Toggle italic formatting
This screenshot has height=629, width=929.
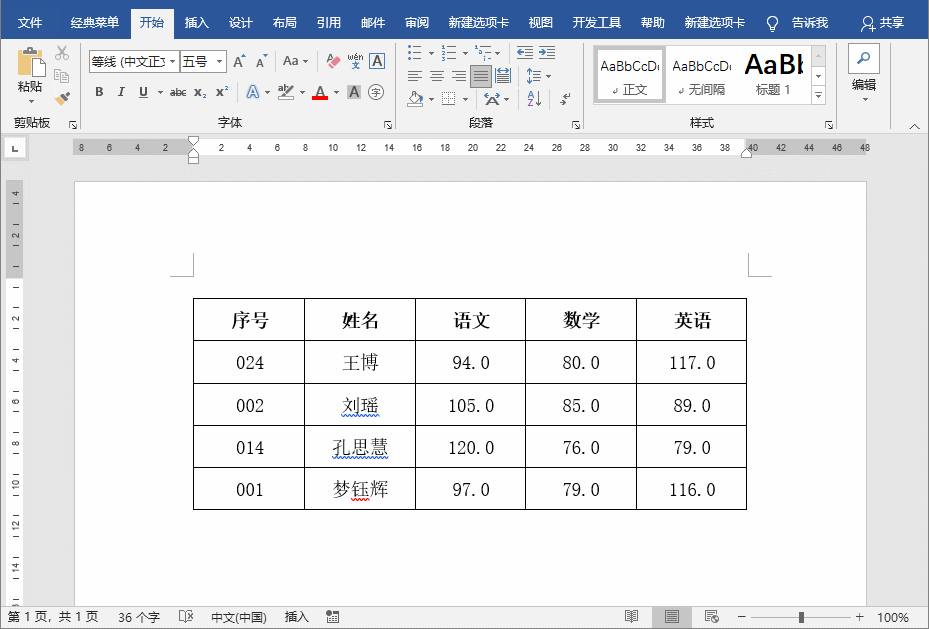click(121, 90)
